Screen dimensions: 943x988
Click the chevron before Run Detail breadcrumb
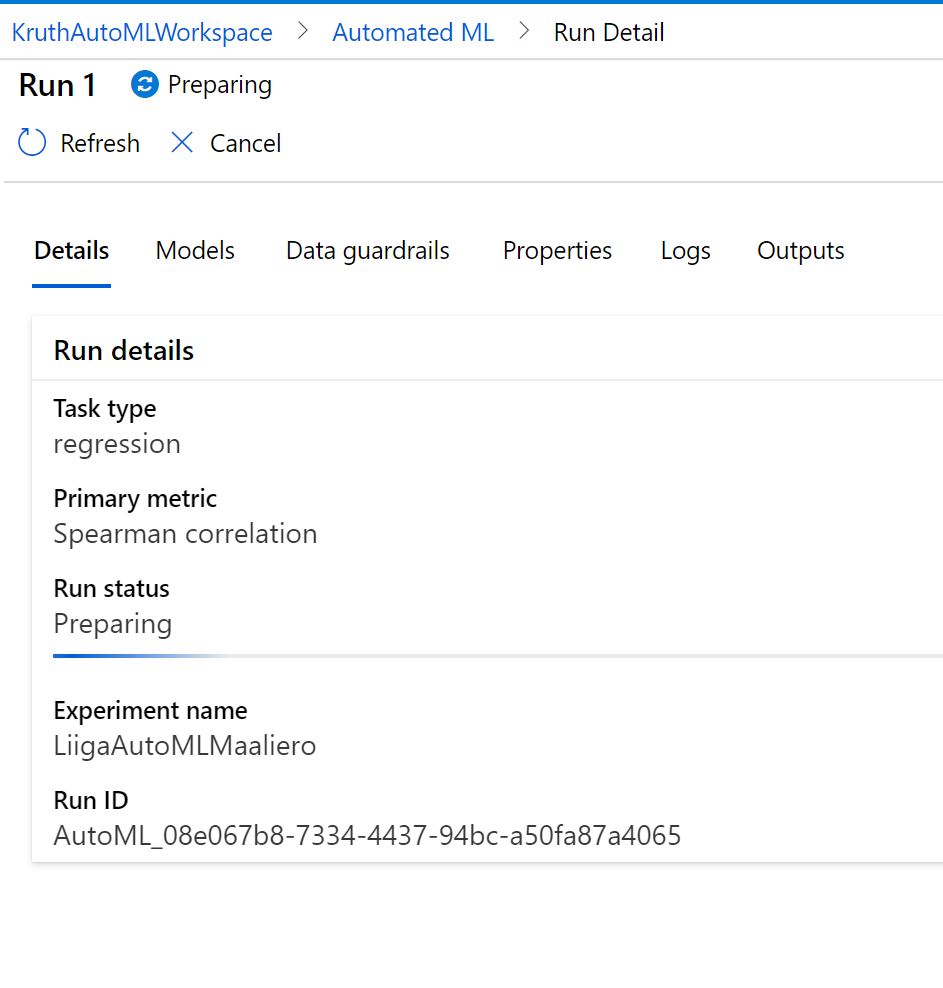pos(524,31)
